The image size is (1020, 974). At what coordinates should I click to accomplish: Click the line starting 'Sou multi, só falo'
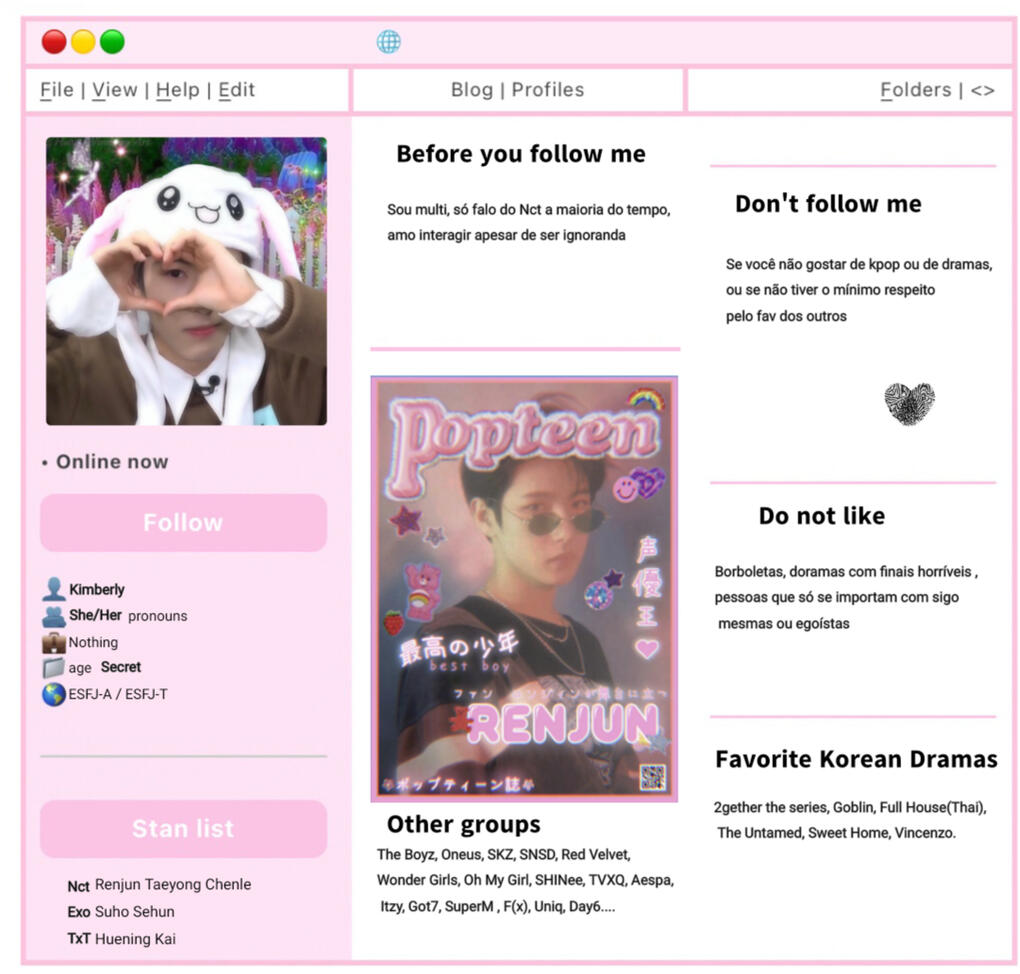point(529,210)
